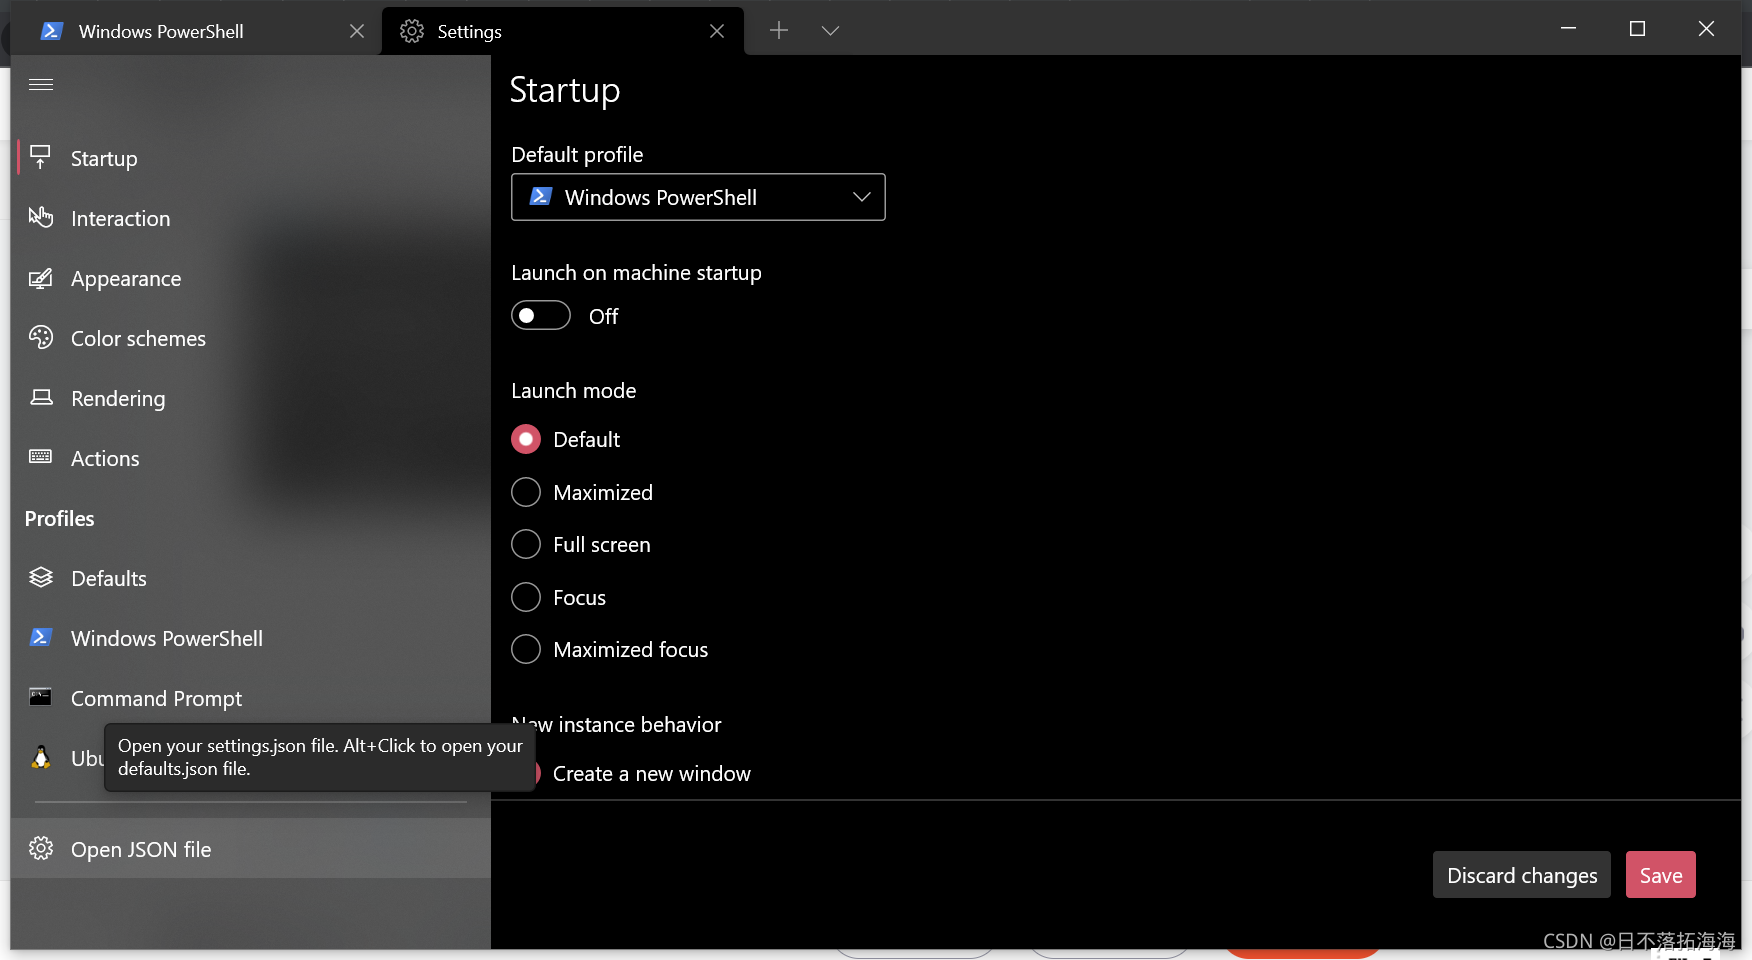
Task: Discard changes to settings
Action: (x=1521, y=874)
